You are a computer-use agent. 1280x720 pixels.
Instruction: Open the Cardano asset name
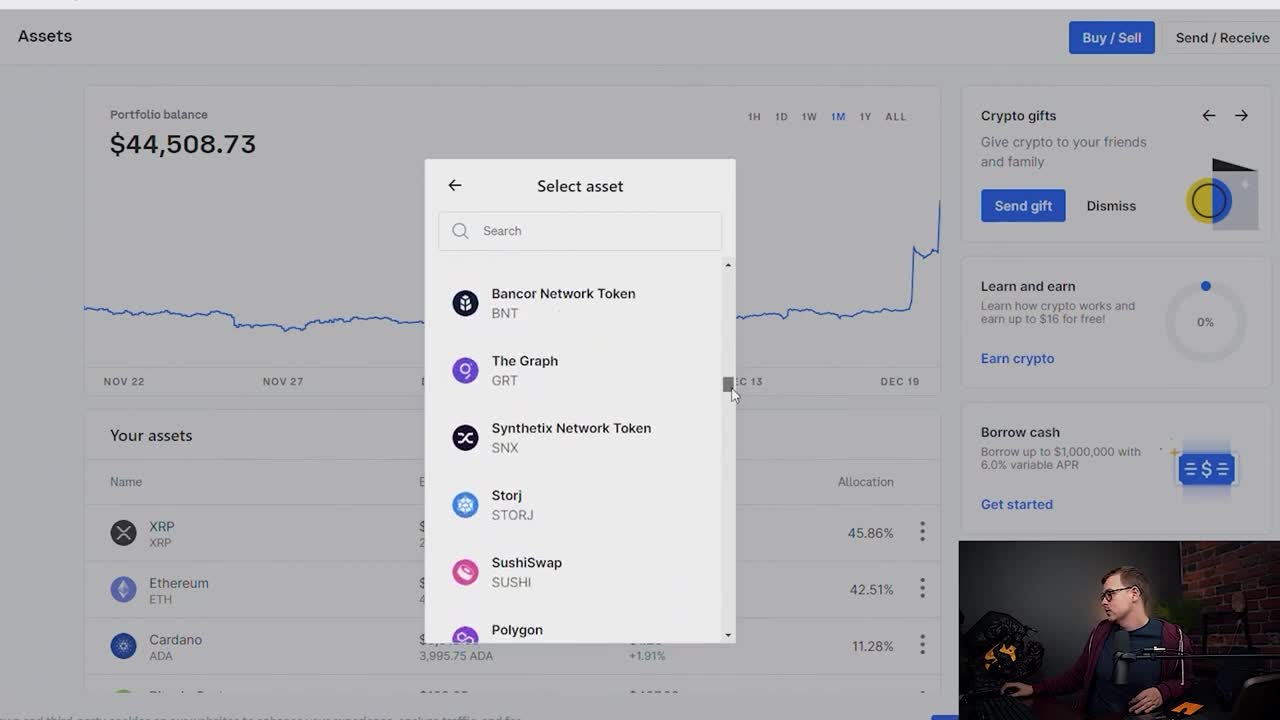coord(175,640)
